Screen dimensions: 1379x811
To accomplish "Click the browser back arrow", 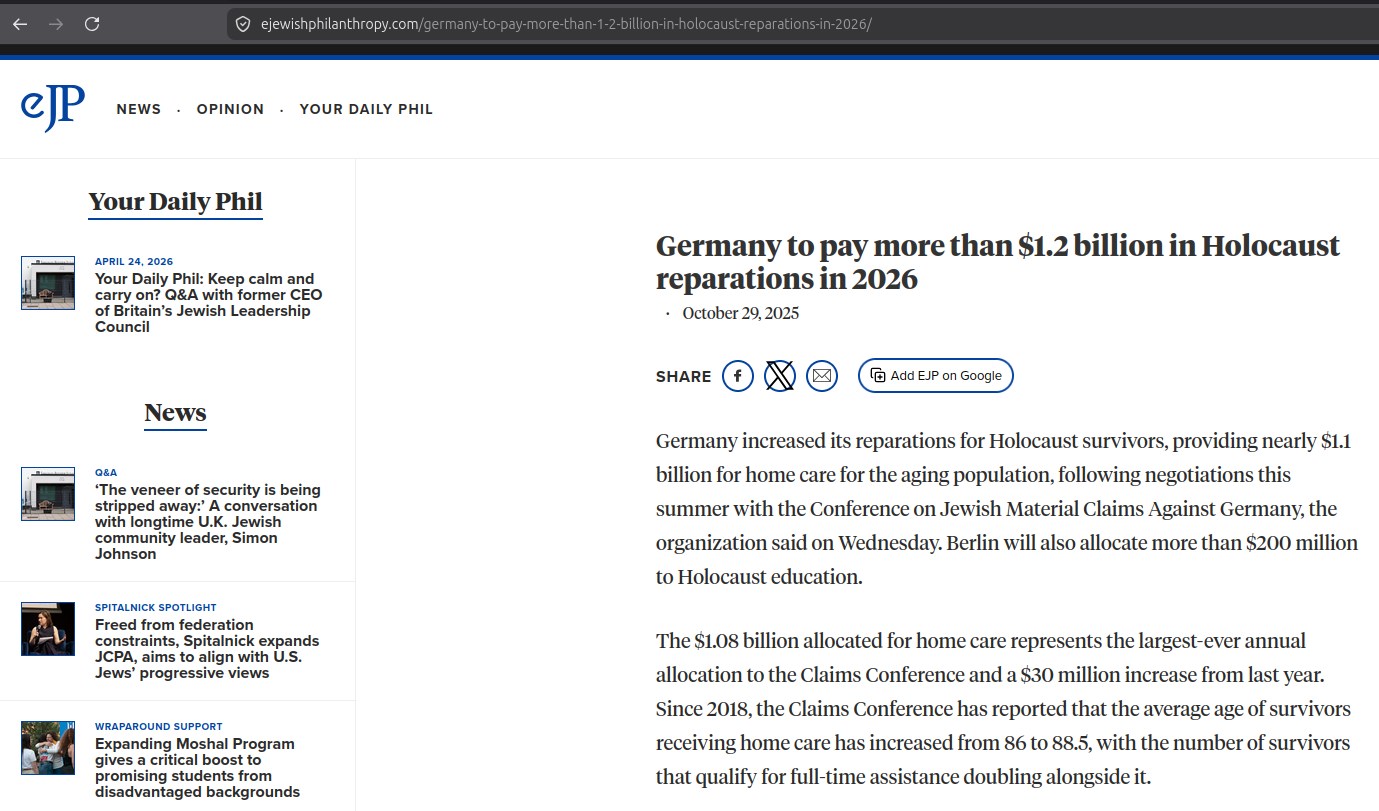I will point(20,24).
